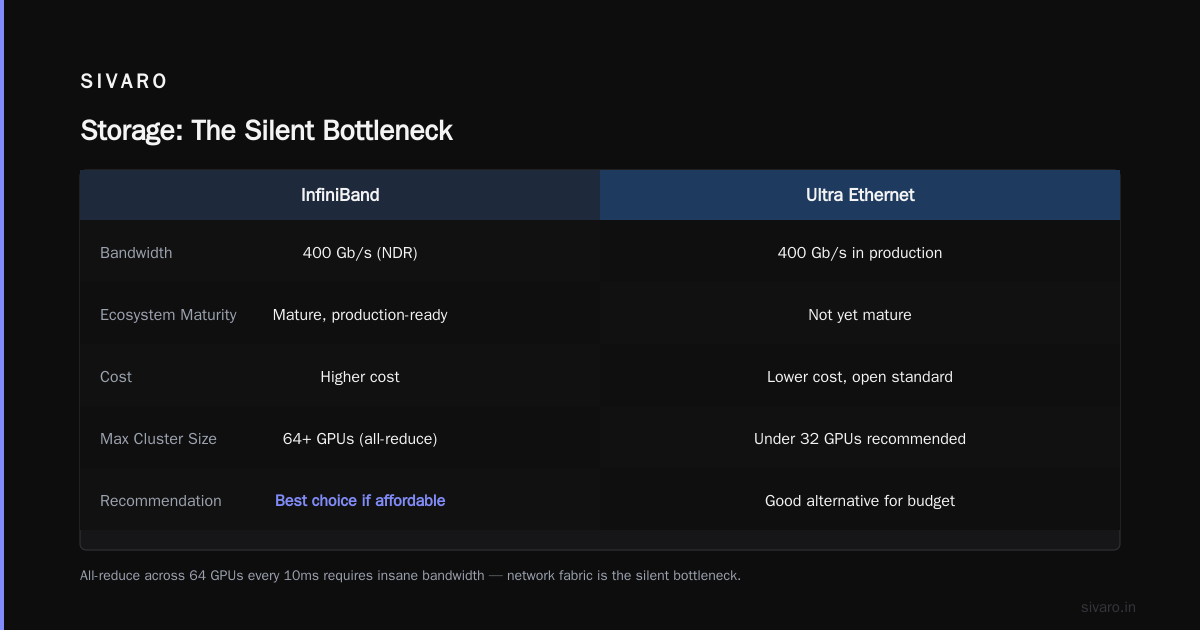Click the highlighted 'Best choice if affordable' text
Screen dimensions: 1200x630
click(360, 501)
